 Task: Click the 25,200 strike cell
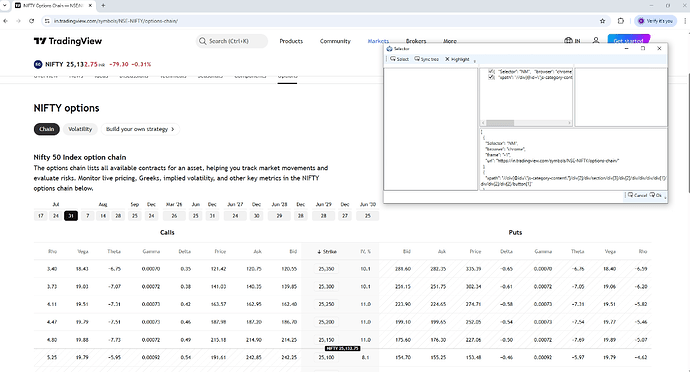pos(327,322)
